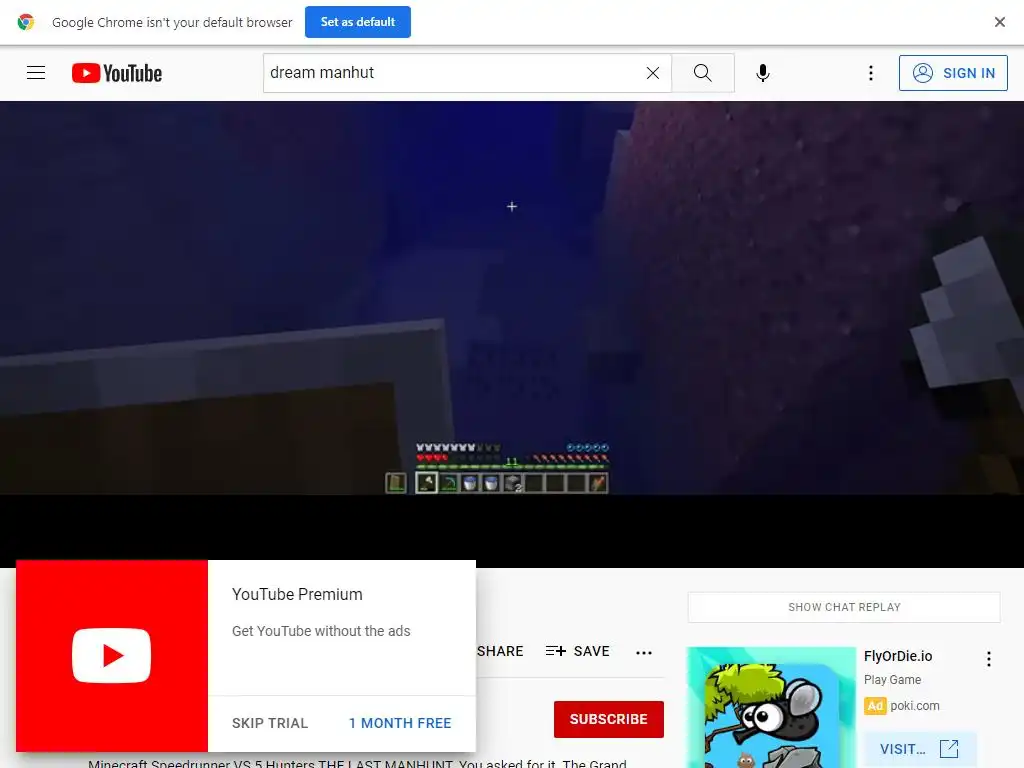Open the more actions ellipsis below the video

(x=644, y=652)
